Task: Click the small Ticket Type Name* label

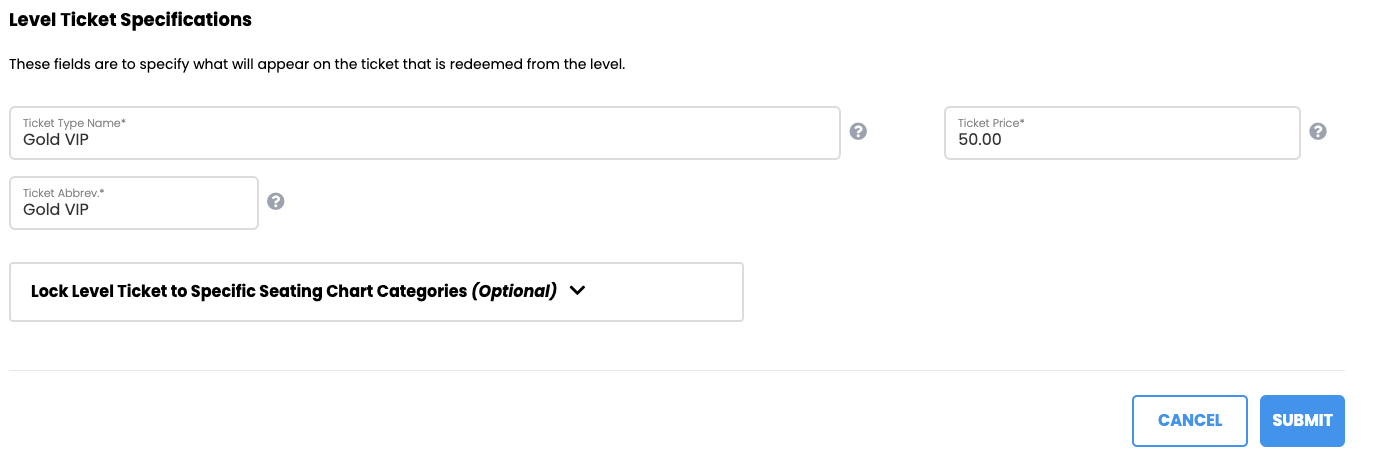Action: coord(74,123)
